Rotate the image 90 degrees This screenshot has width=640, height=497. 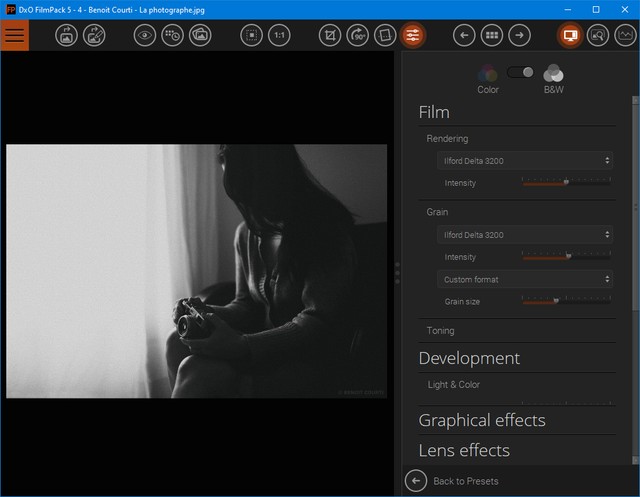358,35
